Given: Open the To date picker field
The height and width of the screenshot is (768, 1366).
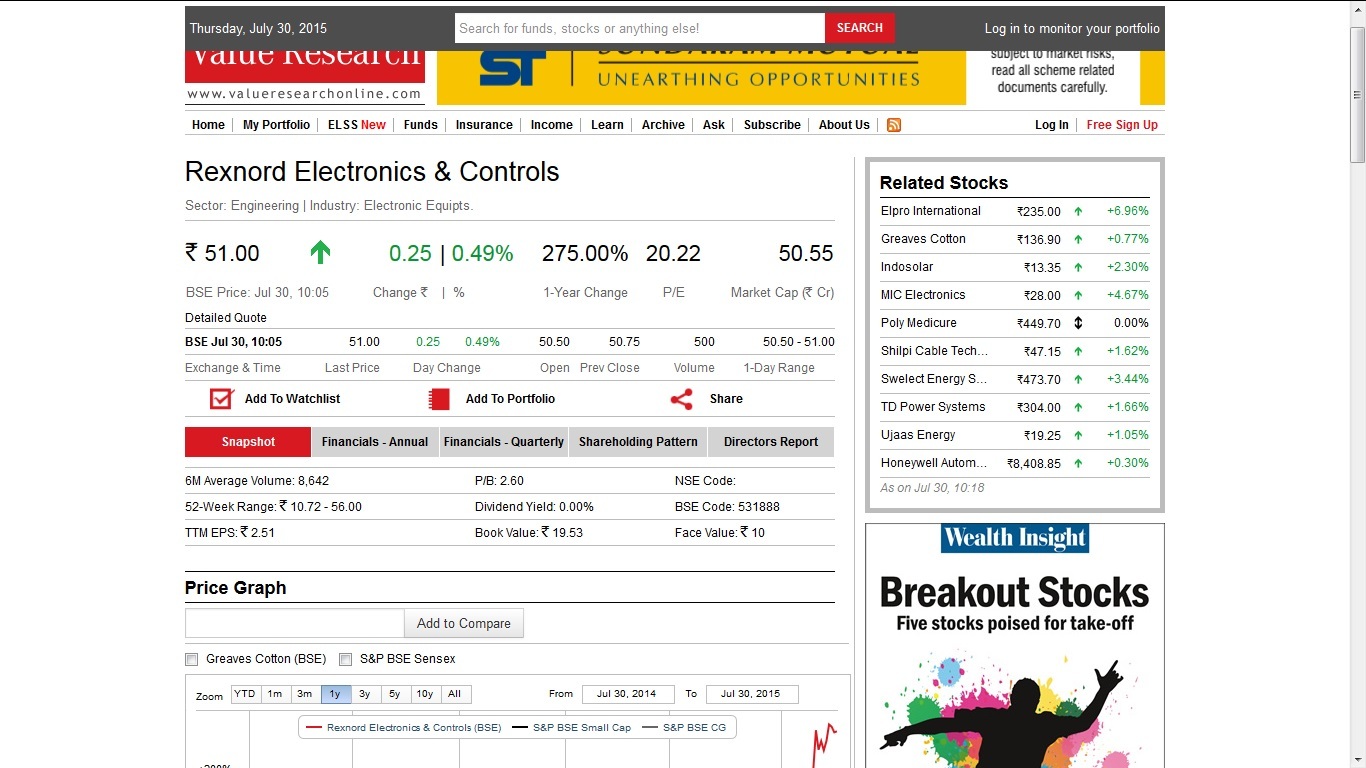Looking at the screenshot, I should click(x=751, y=694).
